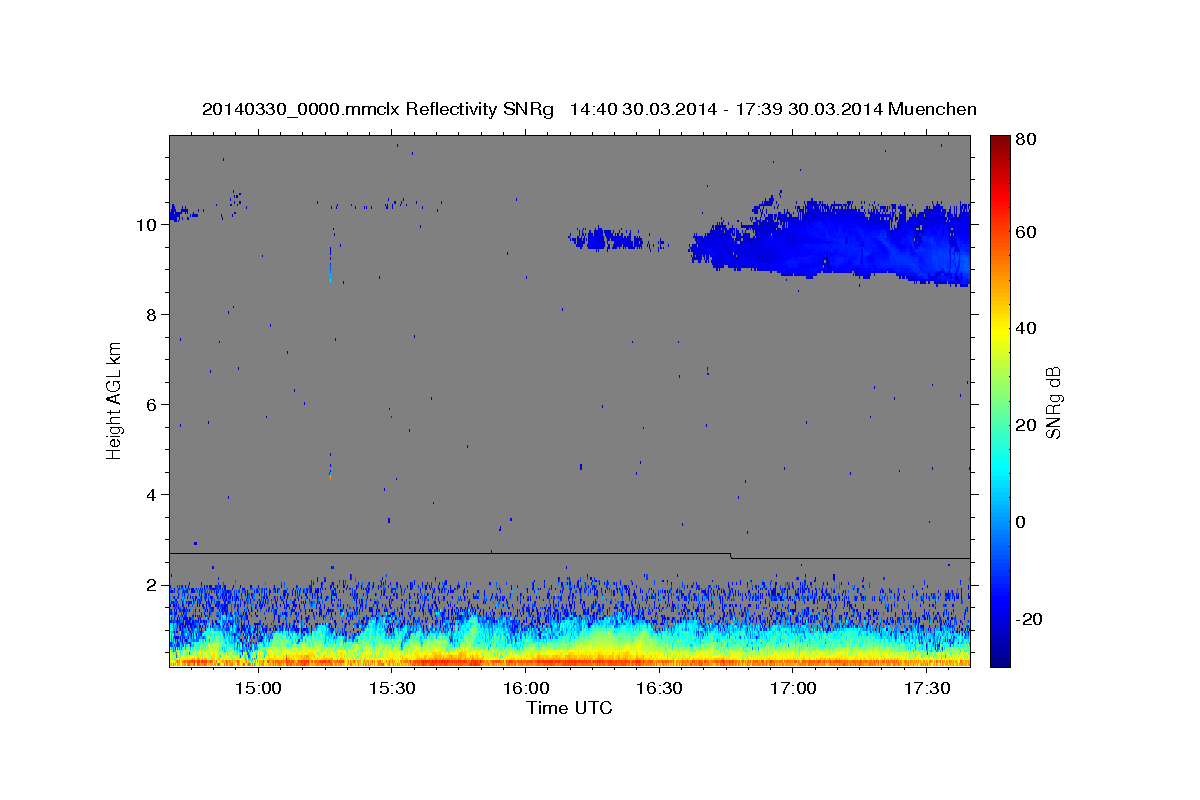Click the colorbar value label 60
Image resolution: width=1200 pixels, height=800 pixels.
coord(1025,232)
